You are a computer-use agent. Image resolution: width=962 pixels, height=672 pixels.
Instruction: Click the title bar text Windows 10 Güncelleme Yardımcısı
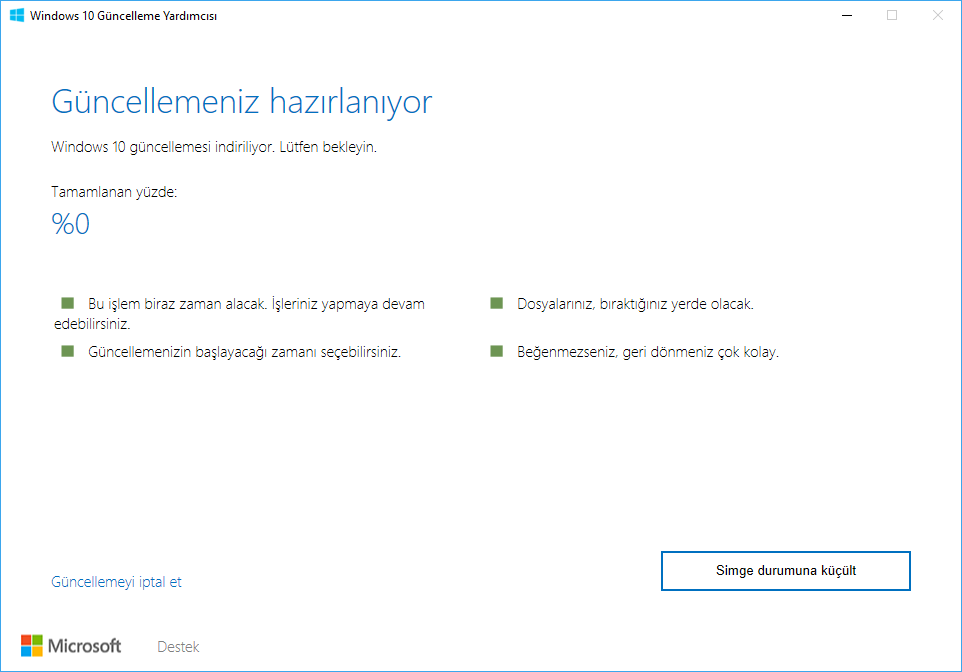tap(123, 16)
